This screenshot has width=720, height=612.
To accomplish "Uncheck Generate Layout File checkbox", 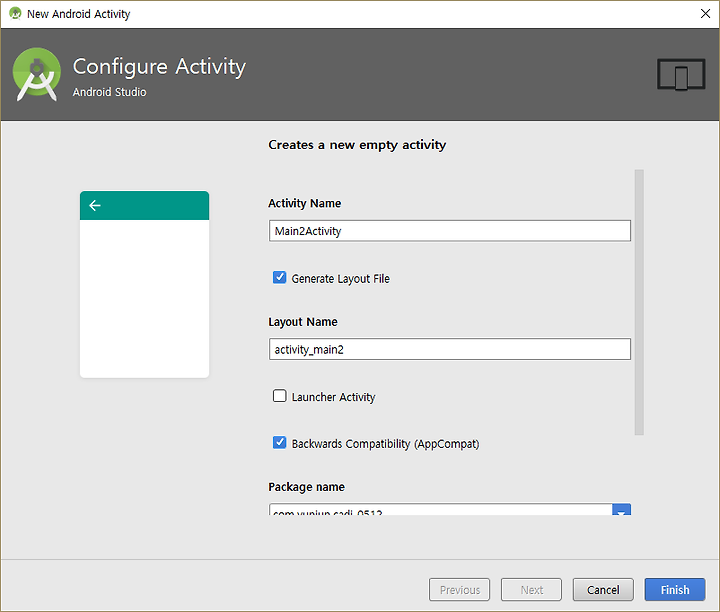I will point(279,277).
